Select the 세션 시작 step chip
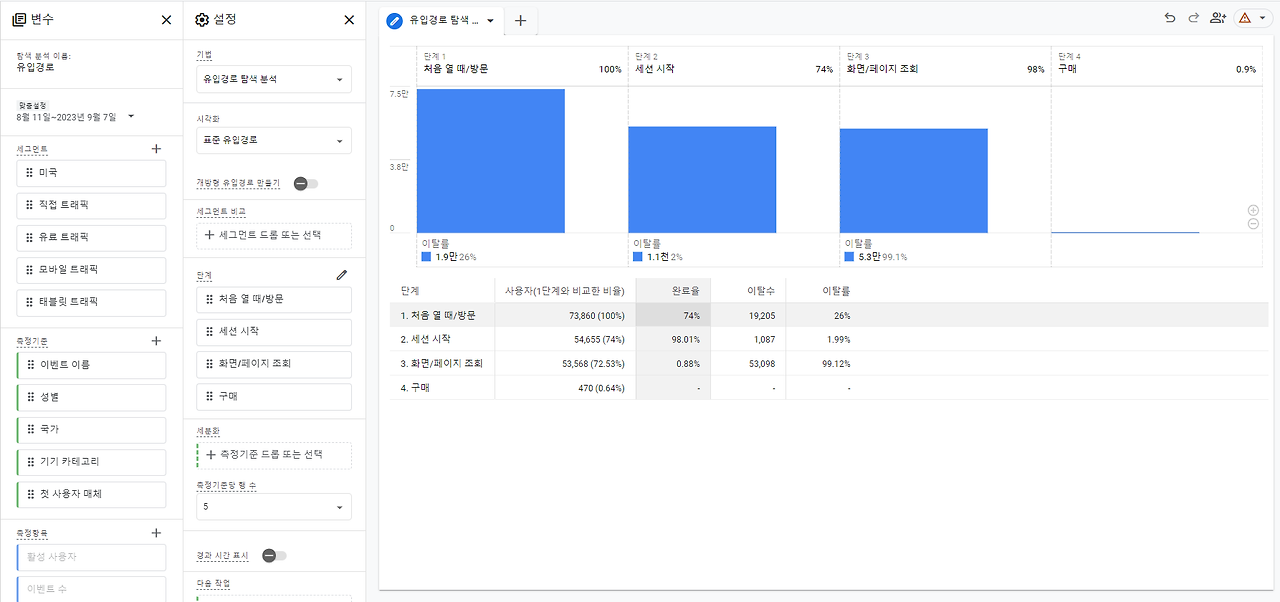Viewport: 1280px width, 602px height. pos(274,331)
